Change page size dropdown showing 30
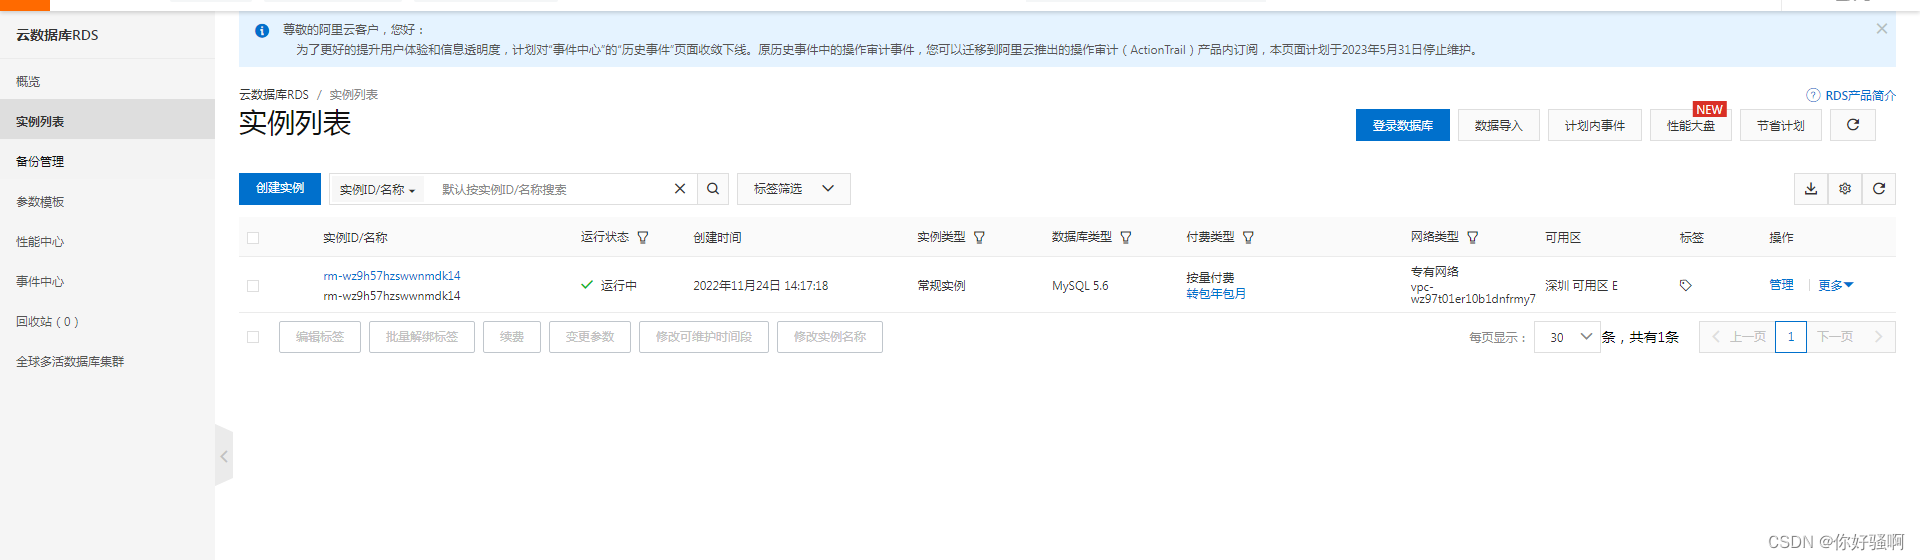Screen dimensions: 1920x560 [x=1568, y=337]
